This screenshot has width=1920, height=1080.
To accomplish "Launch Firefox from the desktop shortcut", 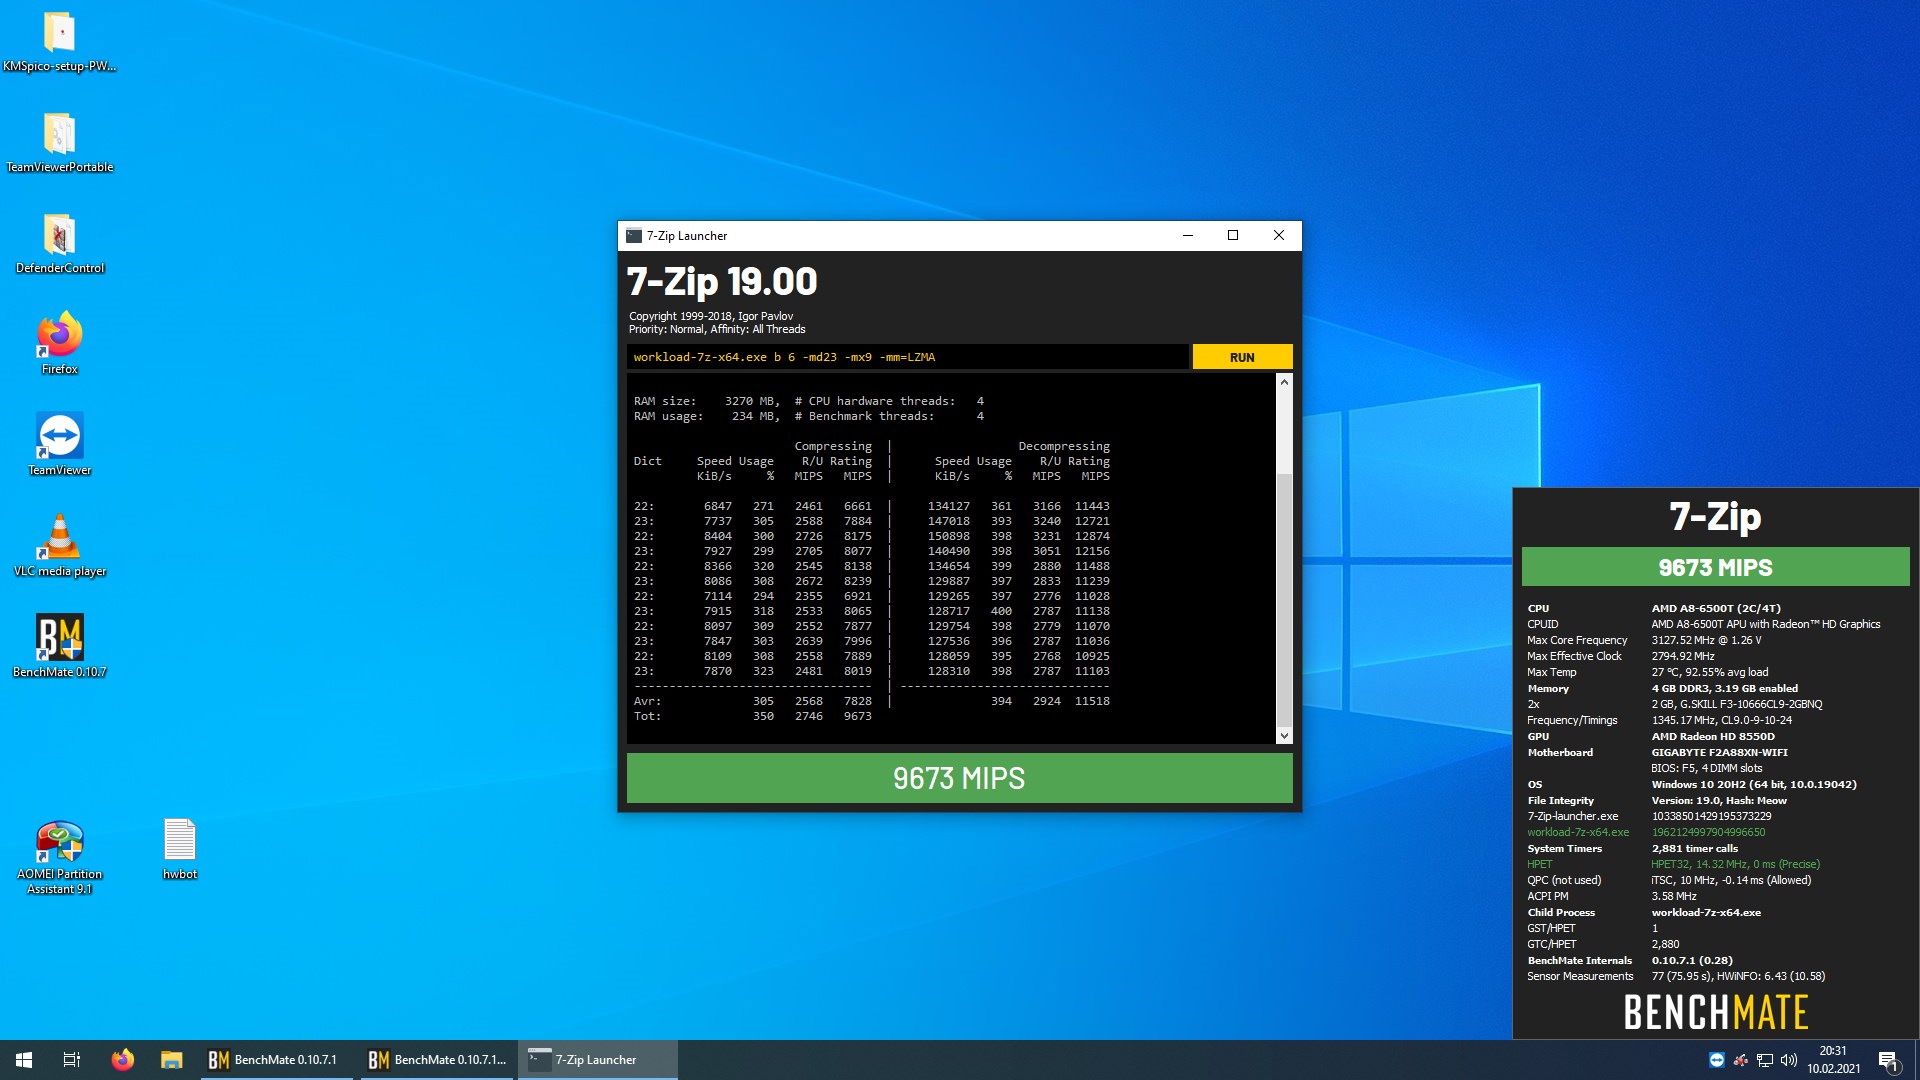I will 60,344.
